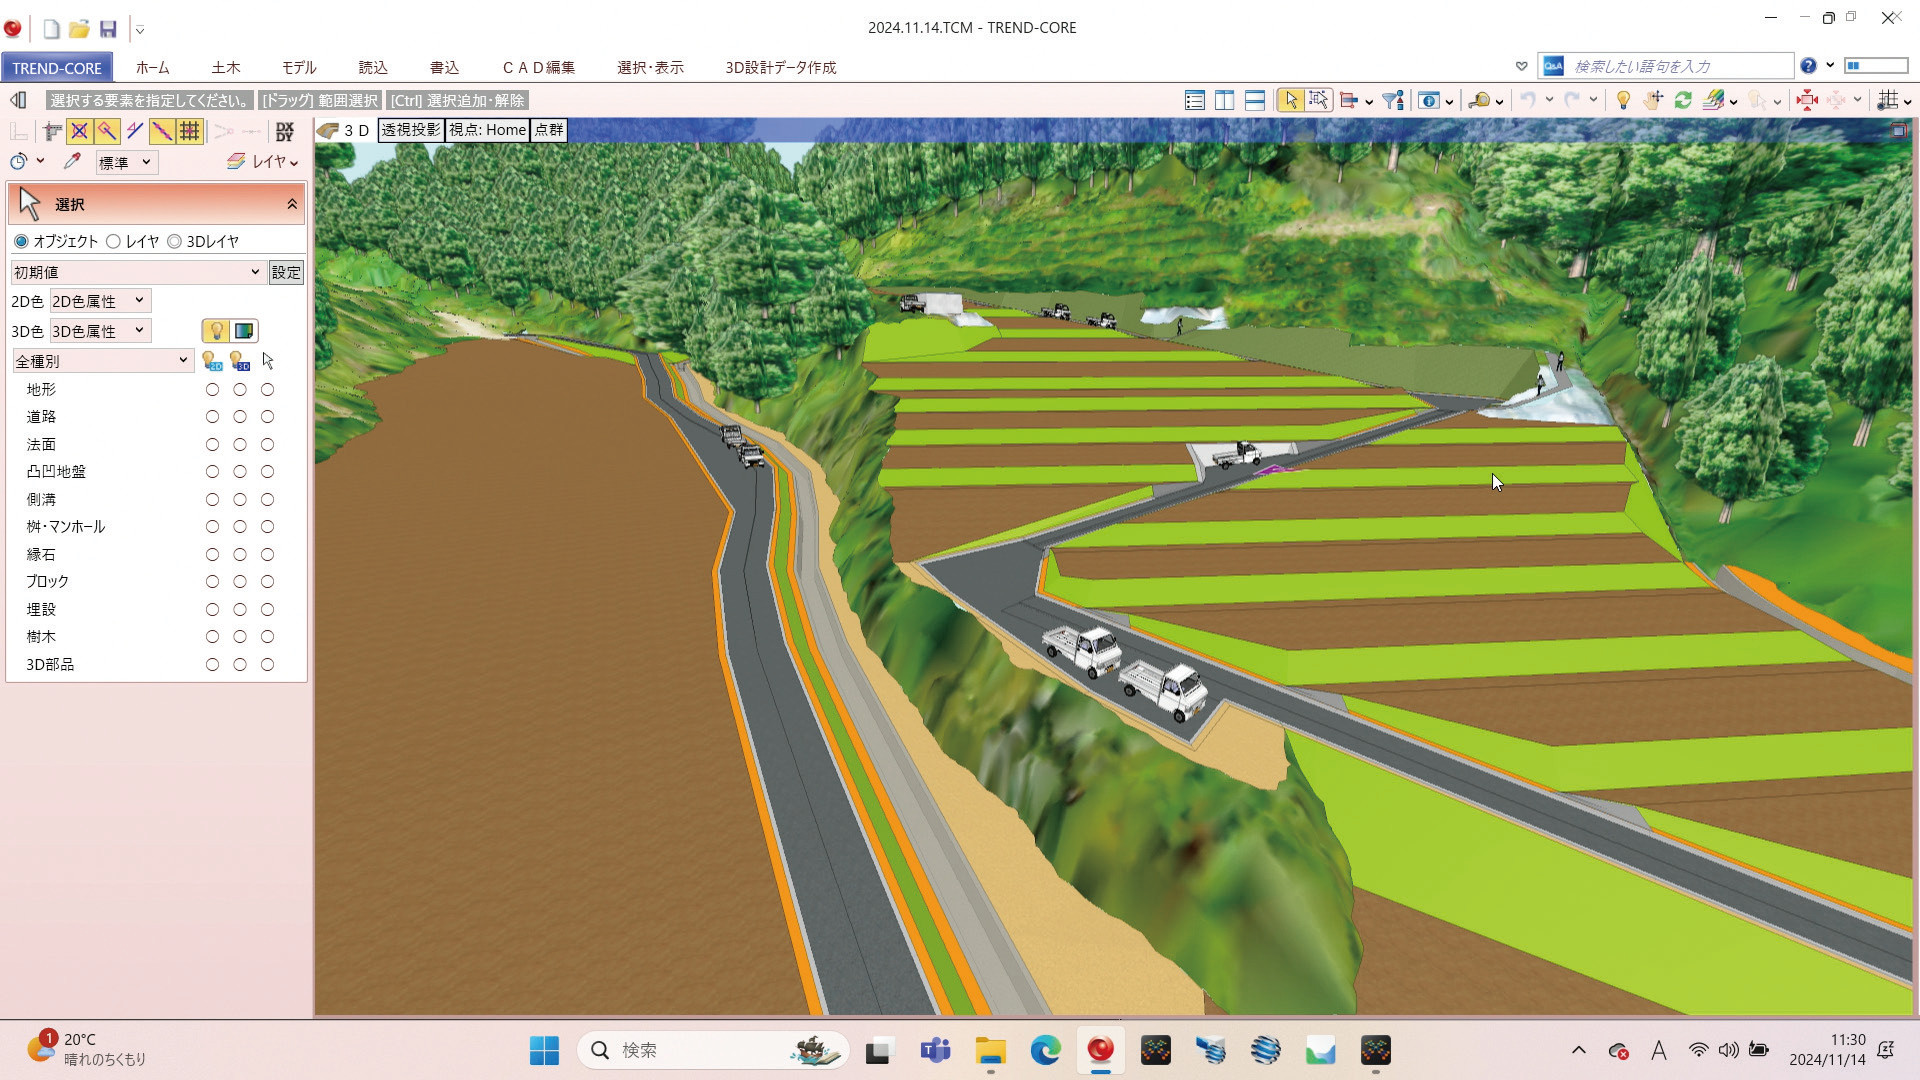Image resolution: width=1920 pixels, height=1080 pixels.
Task: Open the 初期値 preset dropdown
Action: 137,272
